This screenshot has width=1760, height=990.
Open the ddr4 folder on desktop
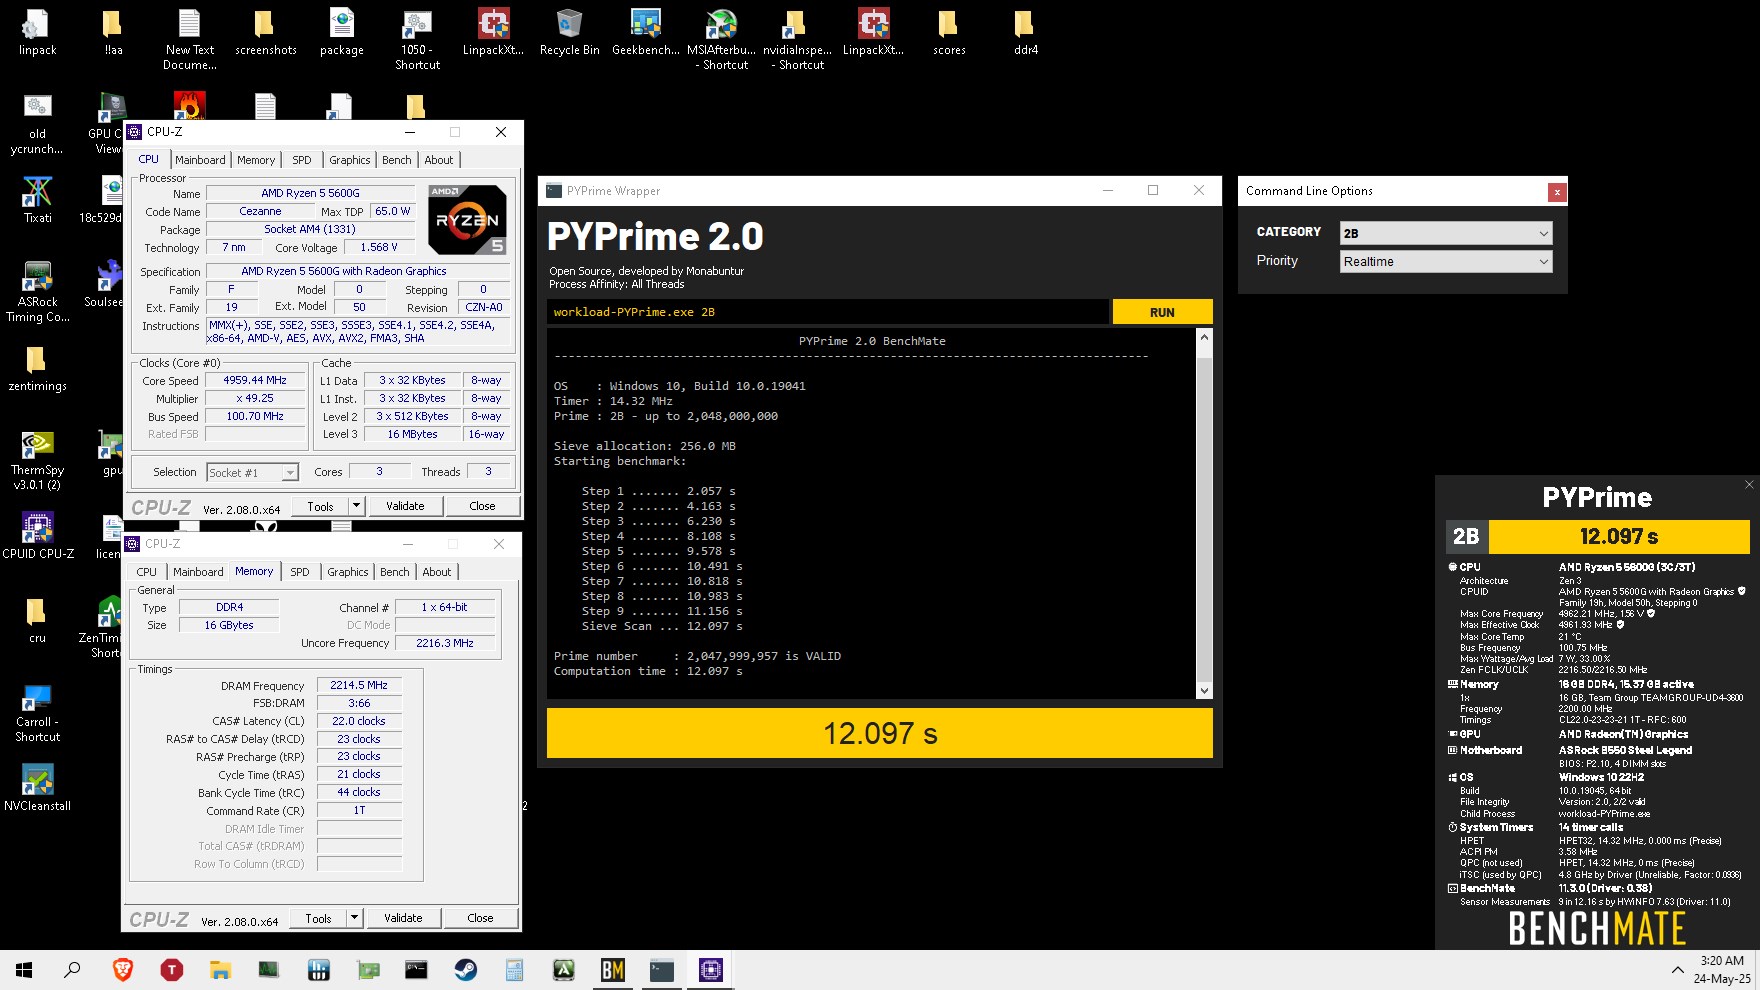pos(1025,32)
